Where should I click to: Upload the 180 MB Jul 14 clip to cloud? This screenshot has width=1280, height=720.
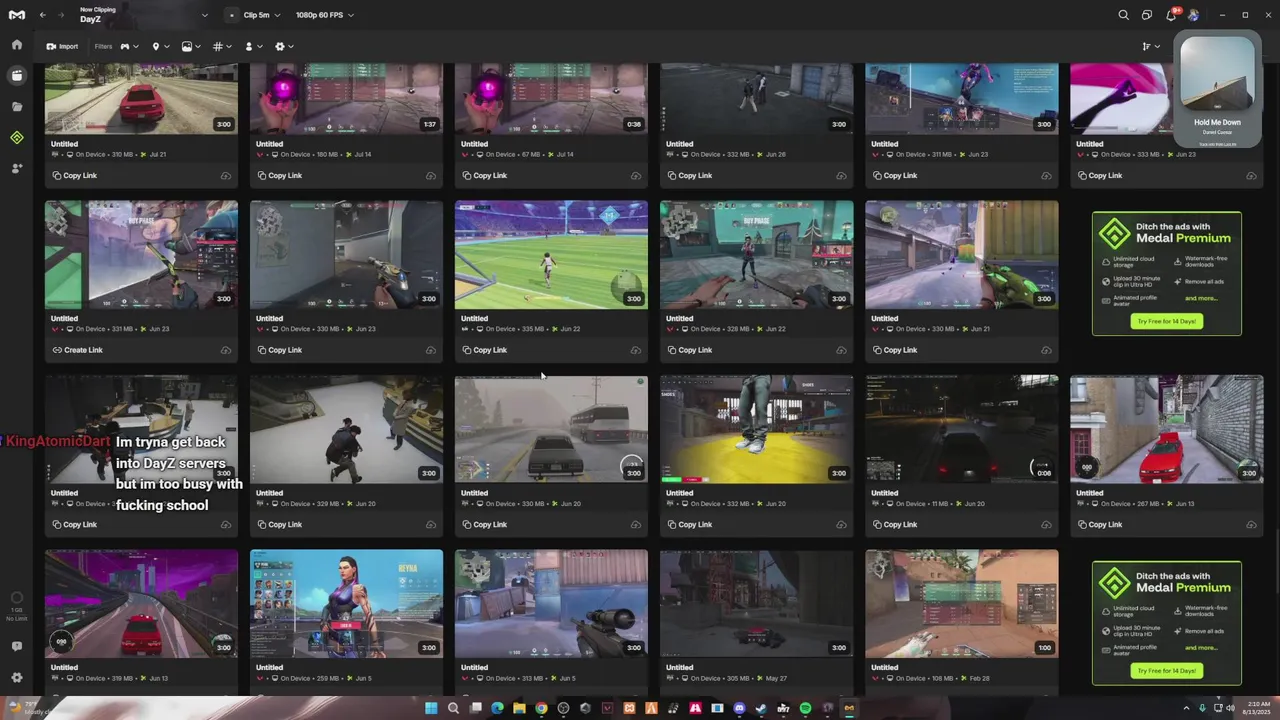(x=431, y=176)
